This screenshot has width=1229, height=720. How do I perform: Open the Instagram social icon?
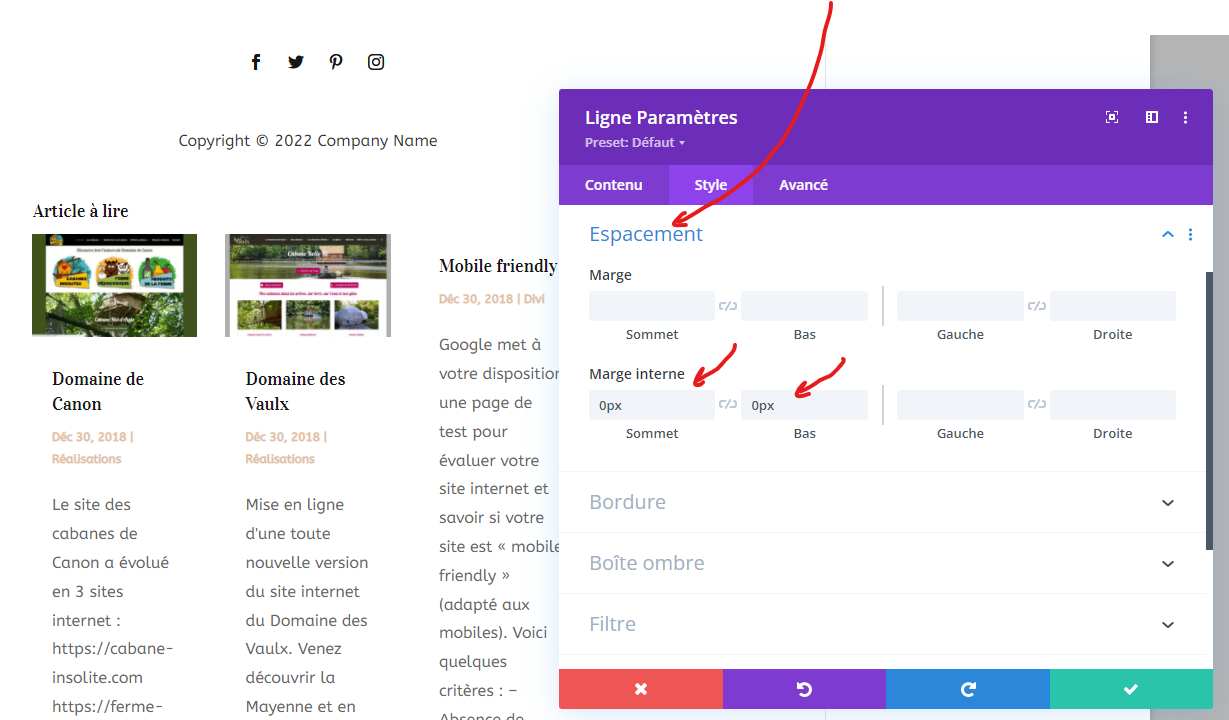point(376,62)
